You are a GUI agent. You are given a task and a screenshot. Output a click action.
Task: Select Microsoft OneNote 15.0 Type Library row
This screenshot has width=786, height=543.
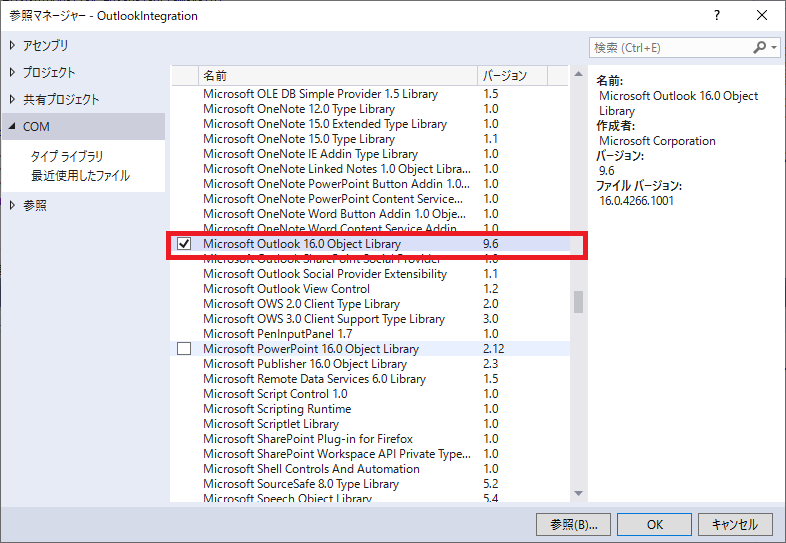click(370, 139)
